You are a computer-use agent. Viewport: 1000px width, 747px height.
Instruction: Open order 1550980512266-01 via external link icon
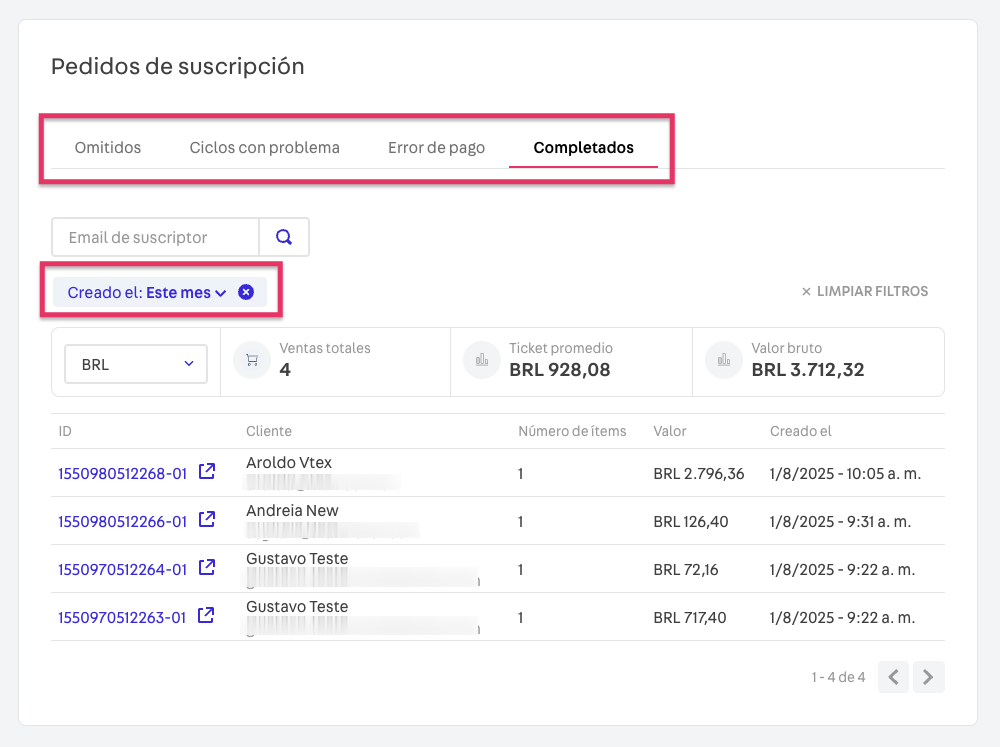pyautogui.click(x=206, y=519)
